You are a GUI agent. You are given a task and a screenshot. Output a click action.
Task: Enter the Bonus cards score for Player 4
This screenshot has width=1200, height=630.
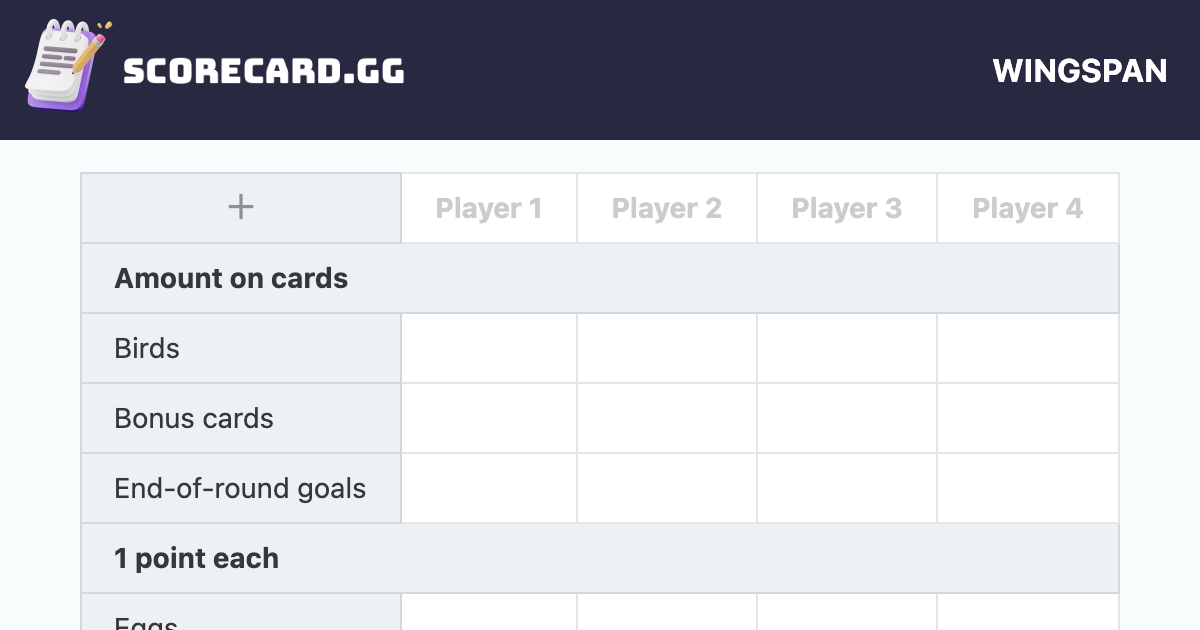(1027, 418)
